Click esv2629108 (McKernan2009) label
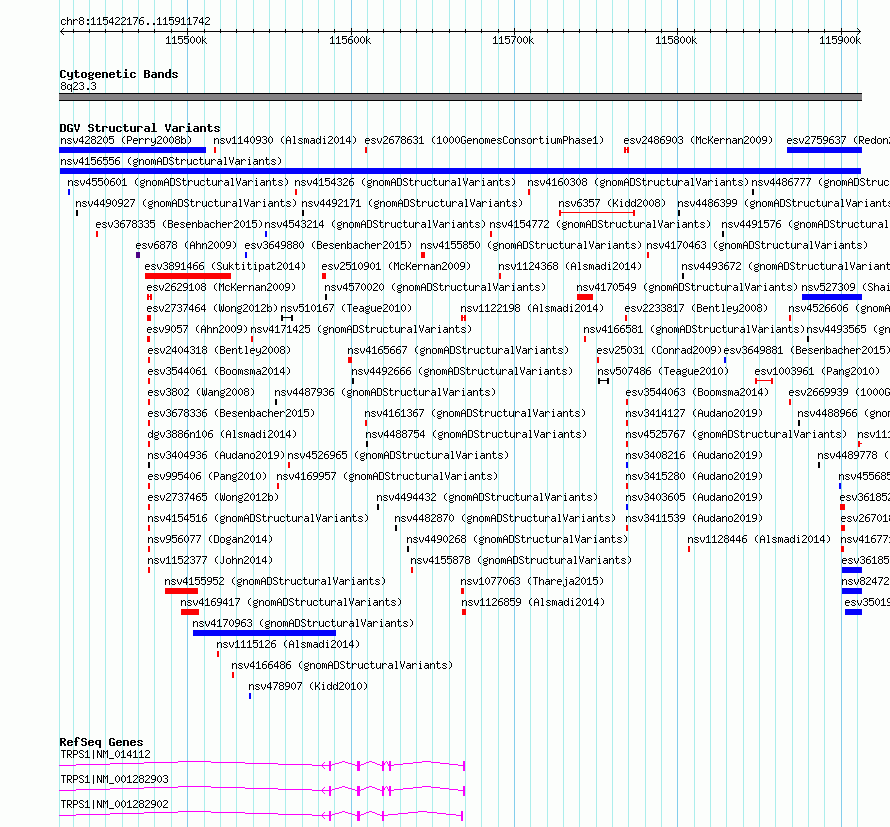The height and width of the screenshot is (827, 890). 221,287
